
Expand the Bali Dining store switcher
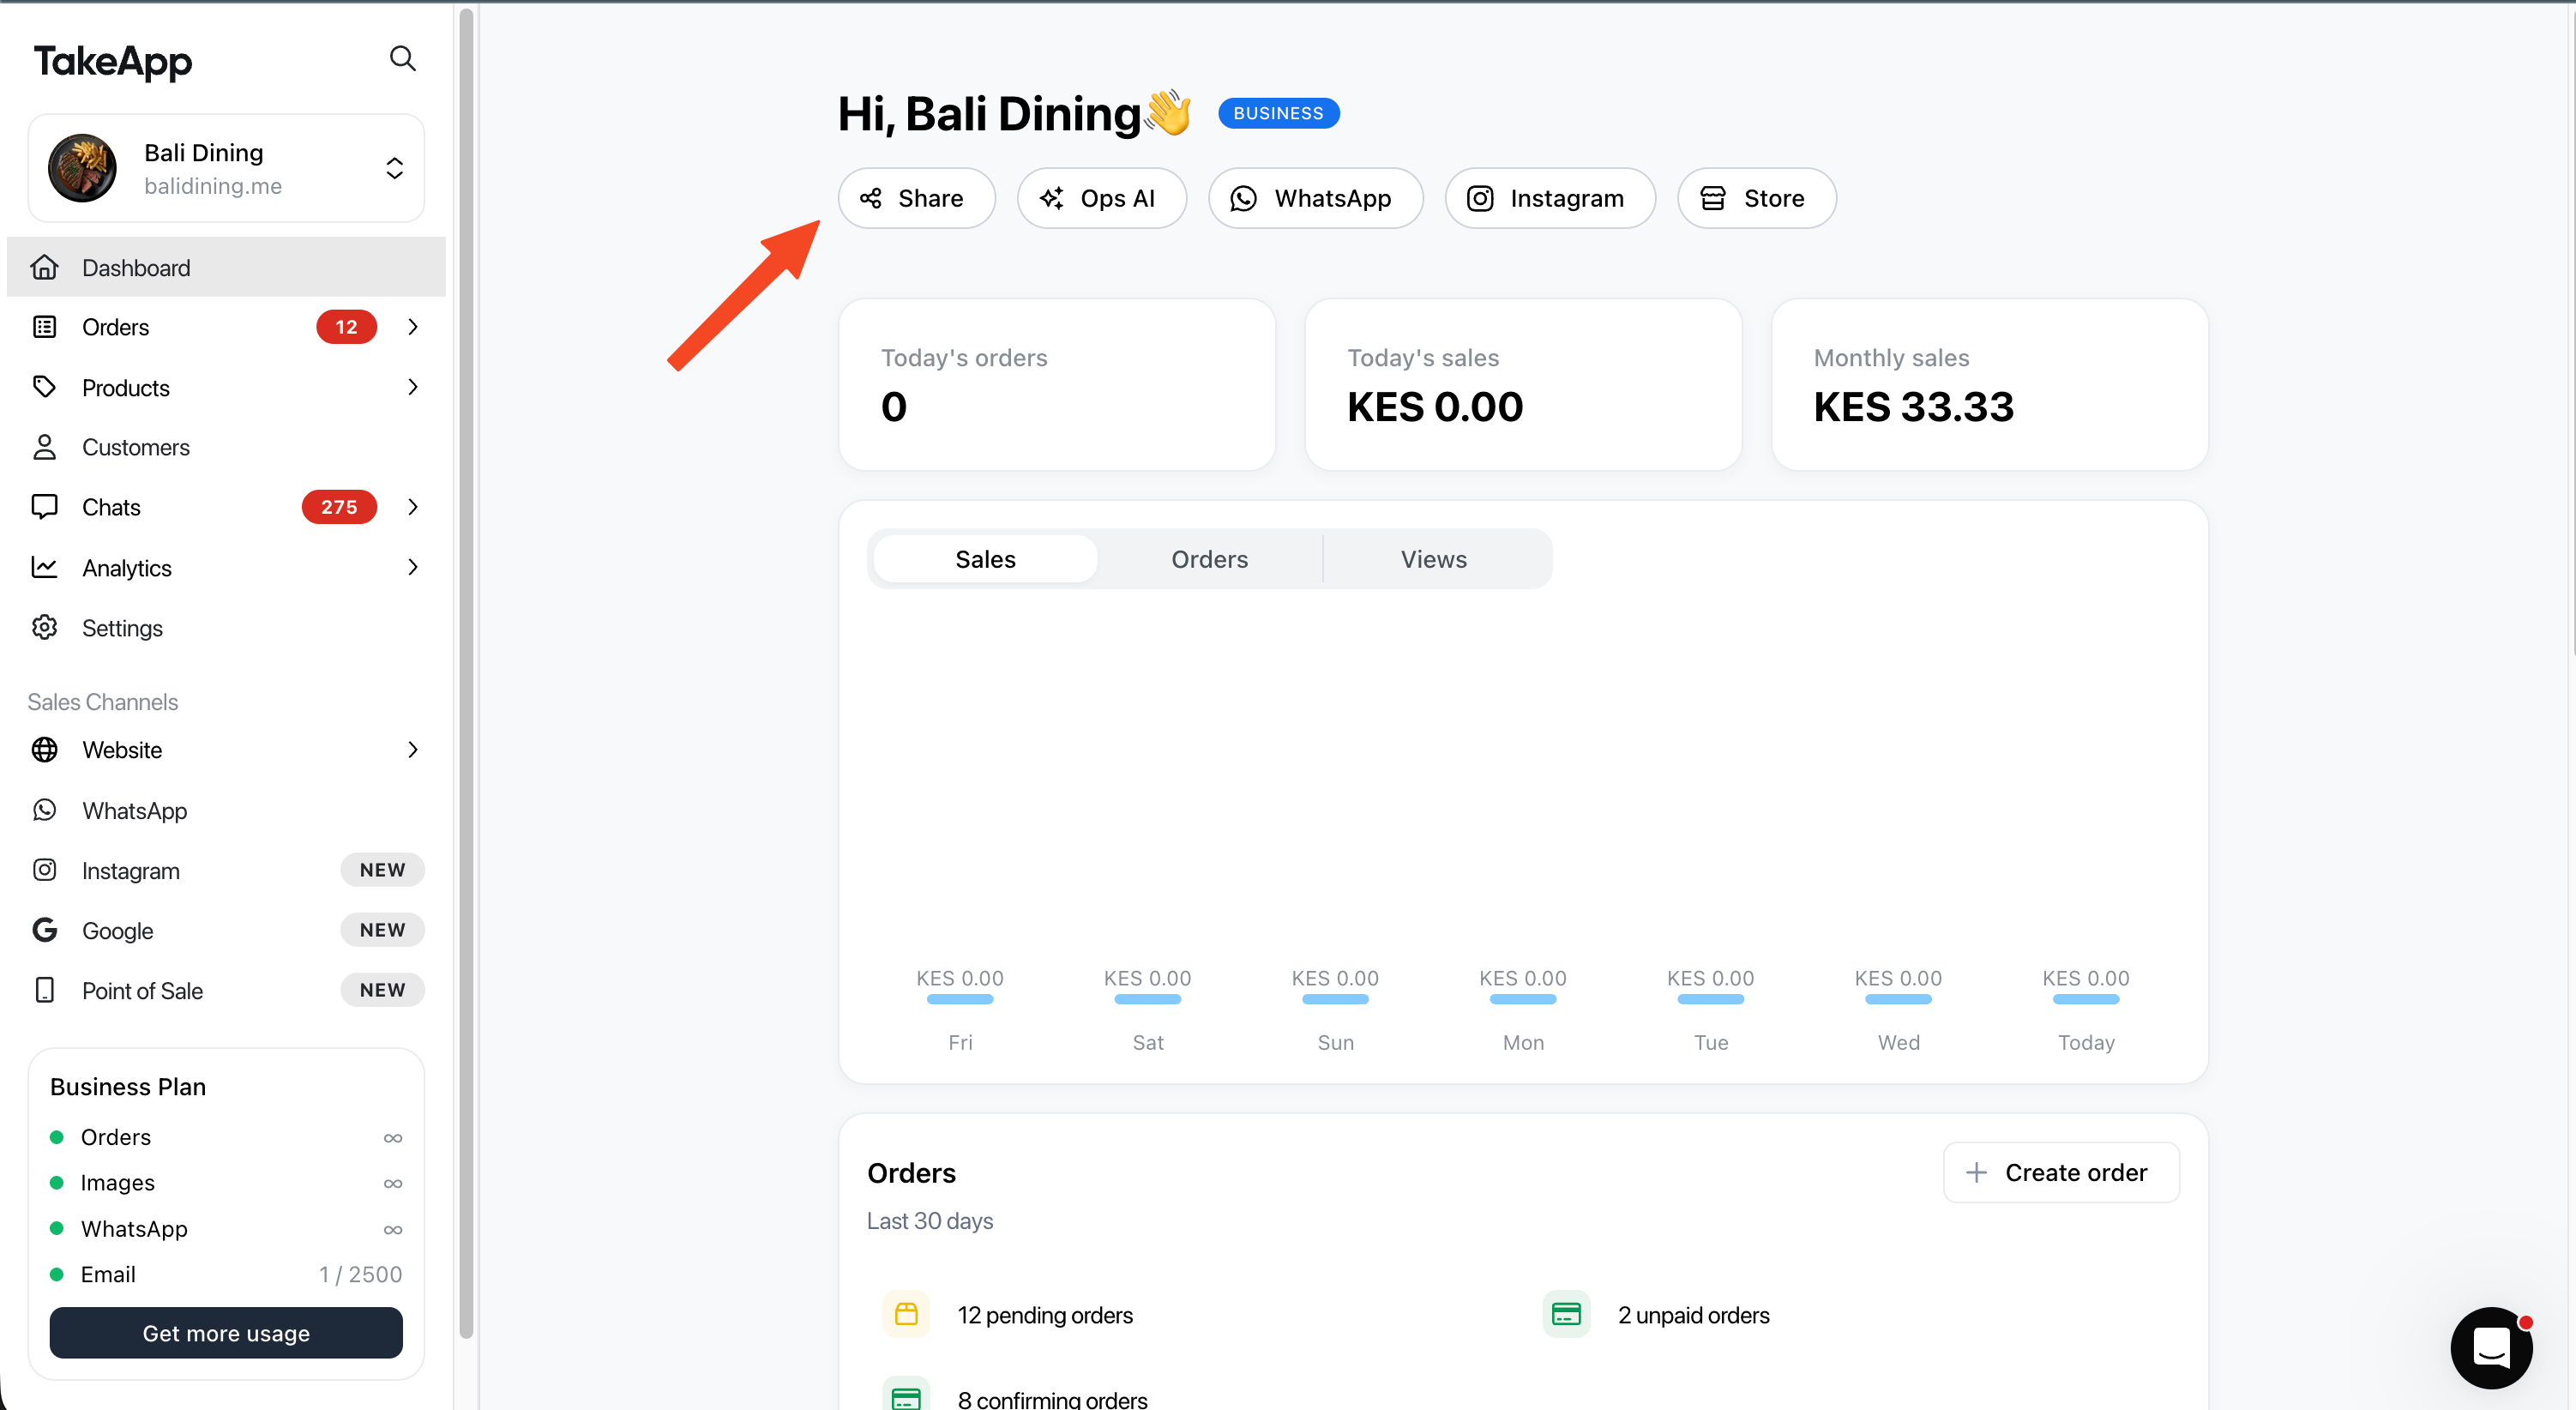(394, 168)
